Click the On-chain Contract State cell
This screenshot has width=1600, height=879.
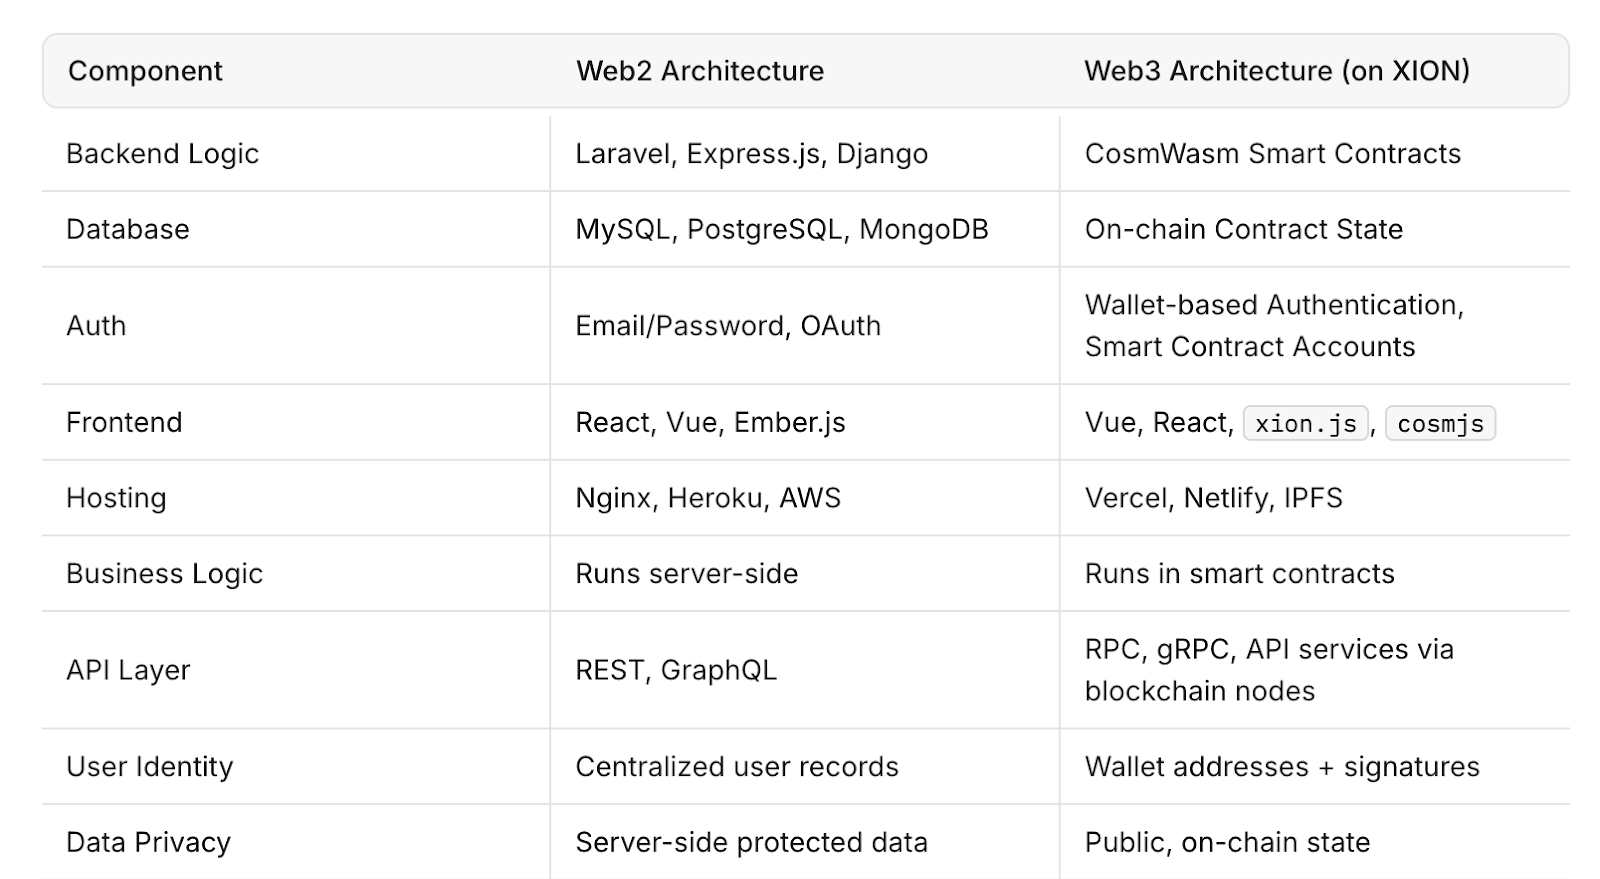(1243, 229)
